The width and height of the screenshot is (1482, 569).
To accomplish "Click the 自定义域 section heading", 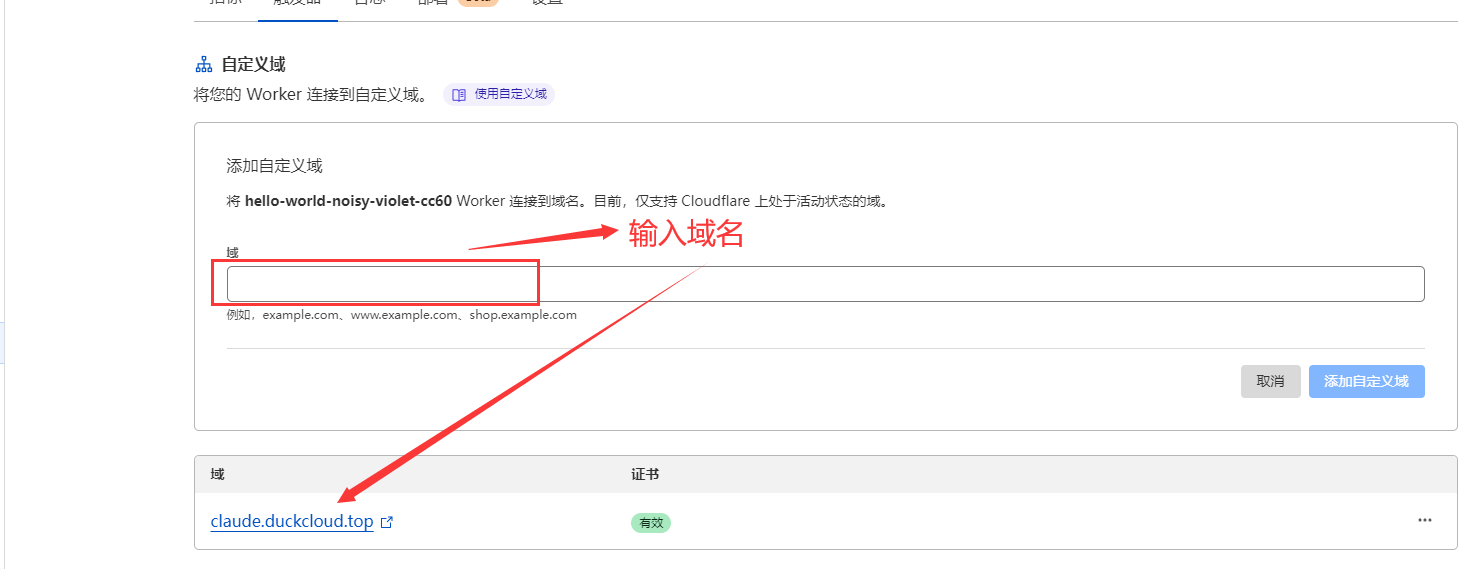I will 253,65.
